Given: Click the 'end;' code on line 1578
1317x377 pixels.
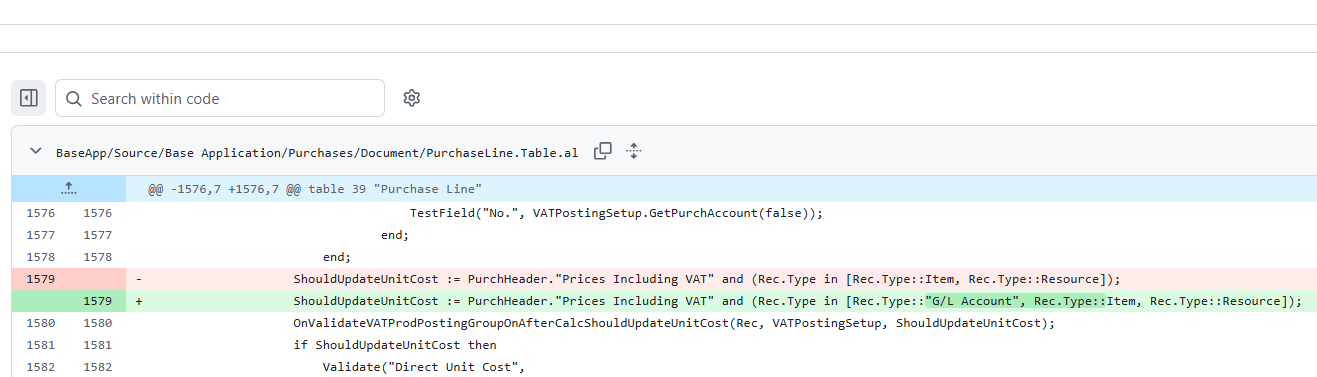Looking at the screenshot, I should (337, 257).
